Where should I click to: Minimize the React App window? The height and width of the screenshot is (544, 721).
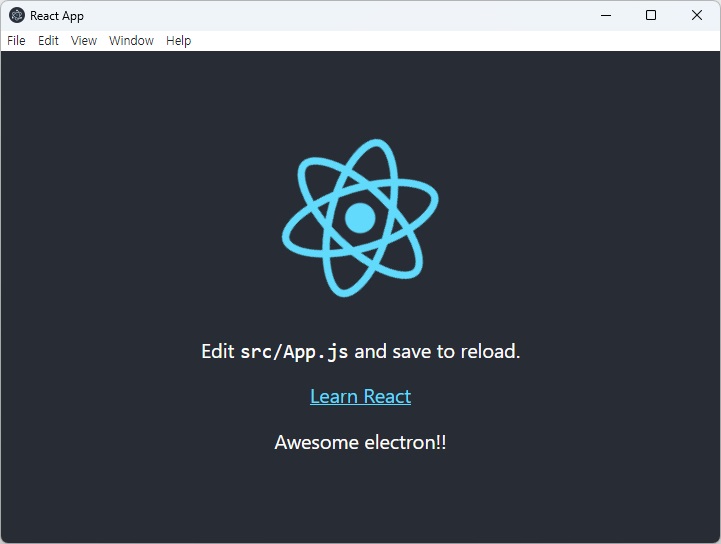(x=606, y=16)
